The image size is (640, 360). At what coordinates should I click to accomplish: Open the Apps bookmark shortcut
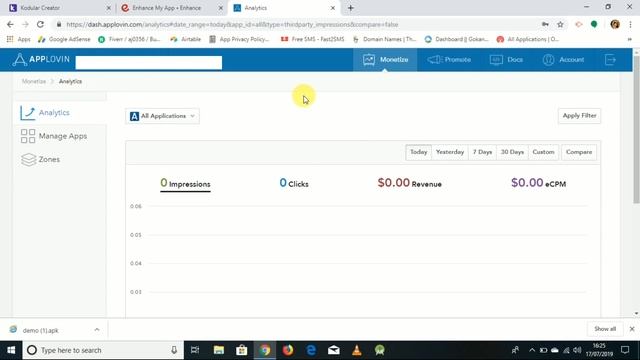(18, 39)
